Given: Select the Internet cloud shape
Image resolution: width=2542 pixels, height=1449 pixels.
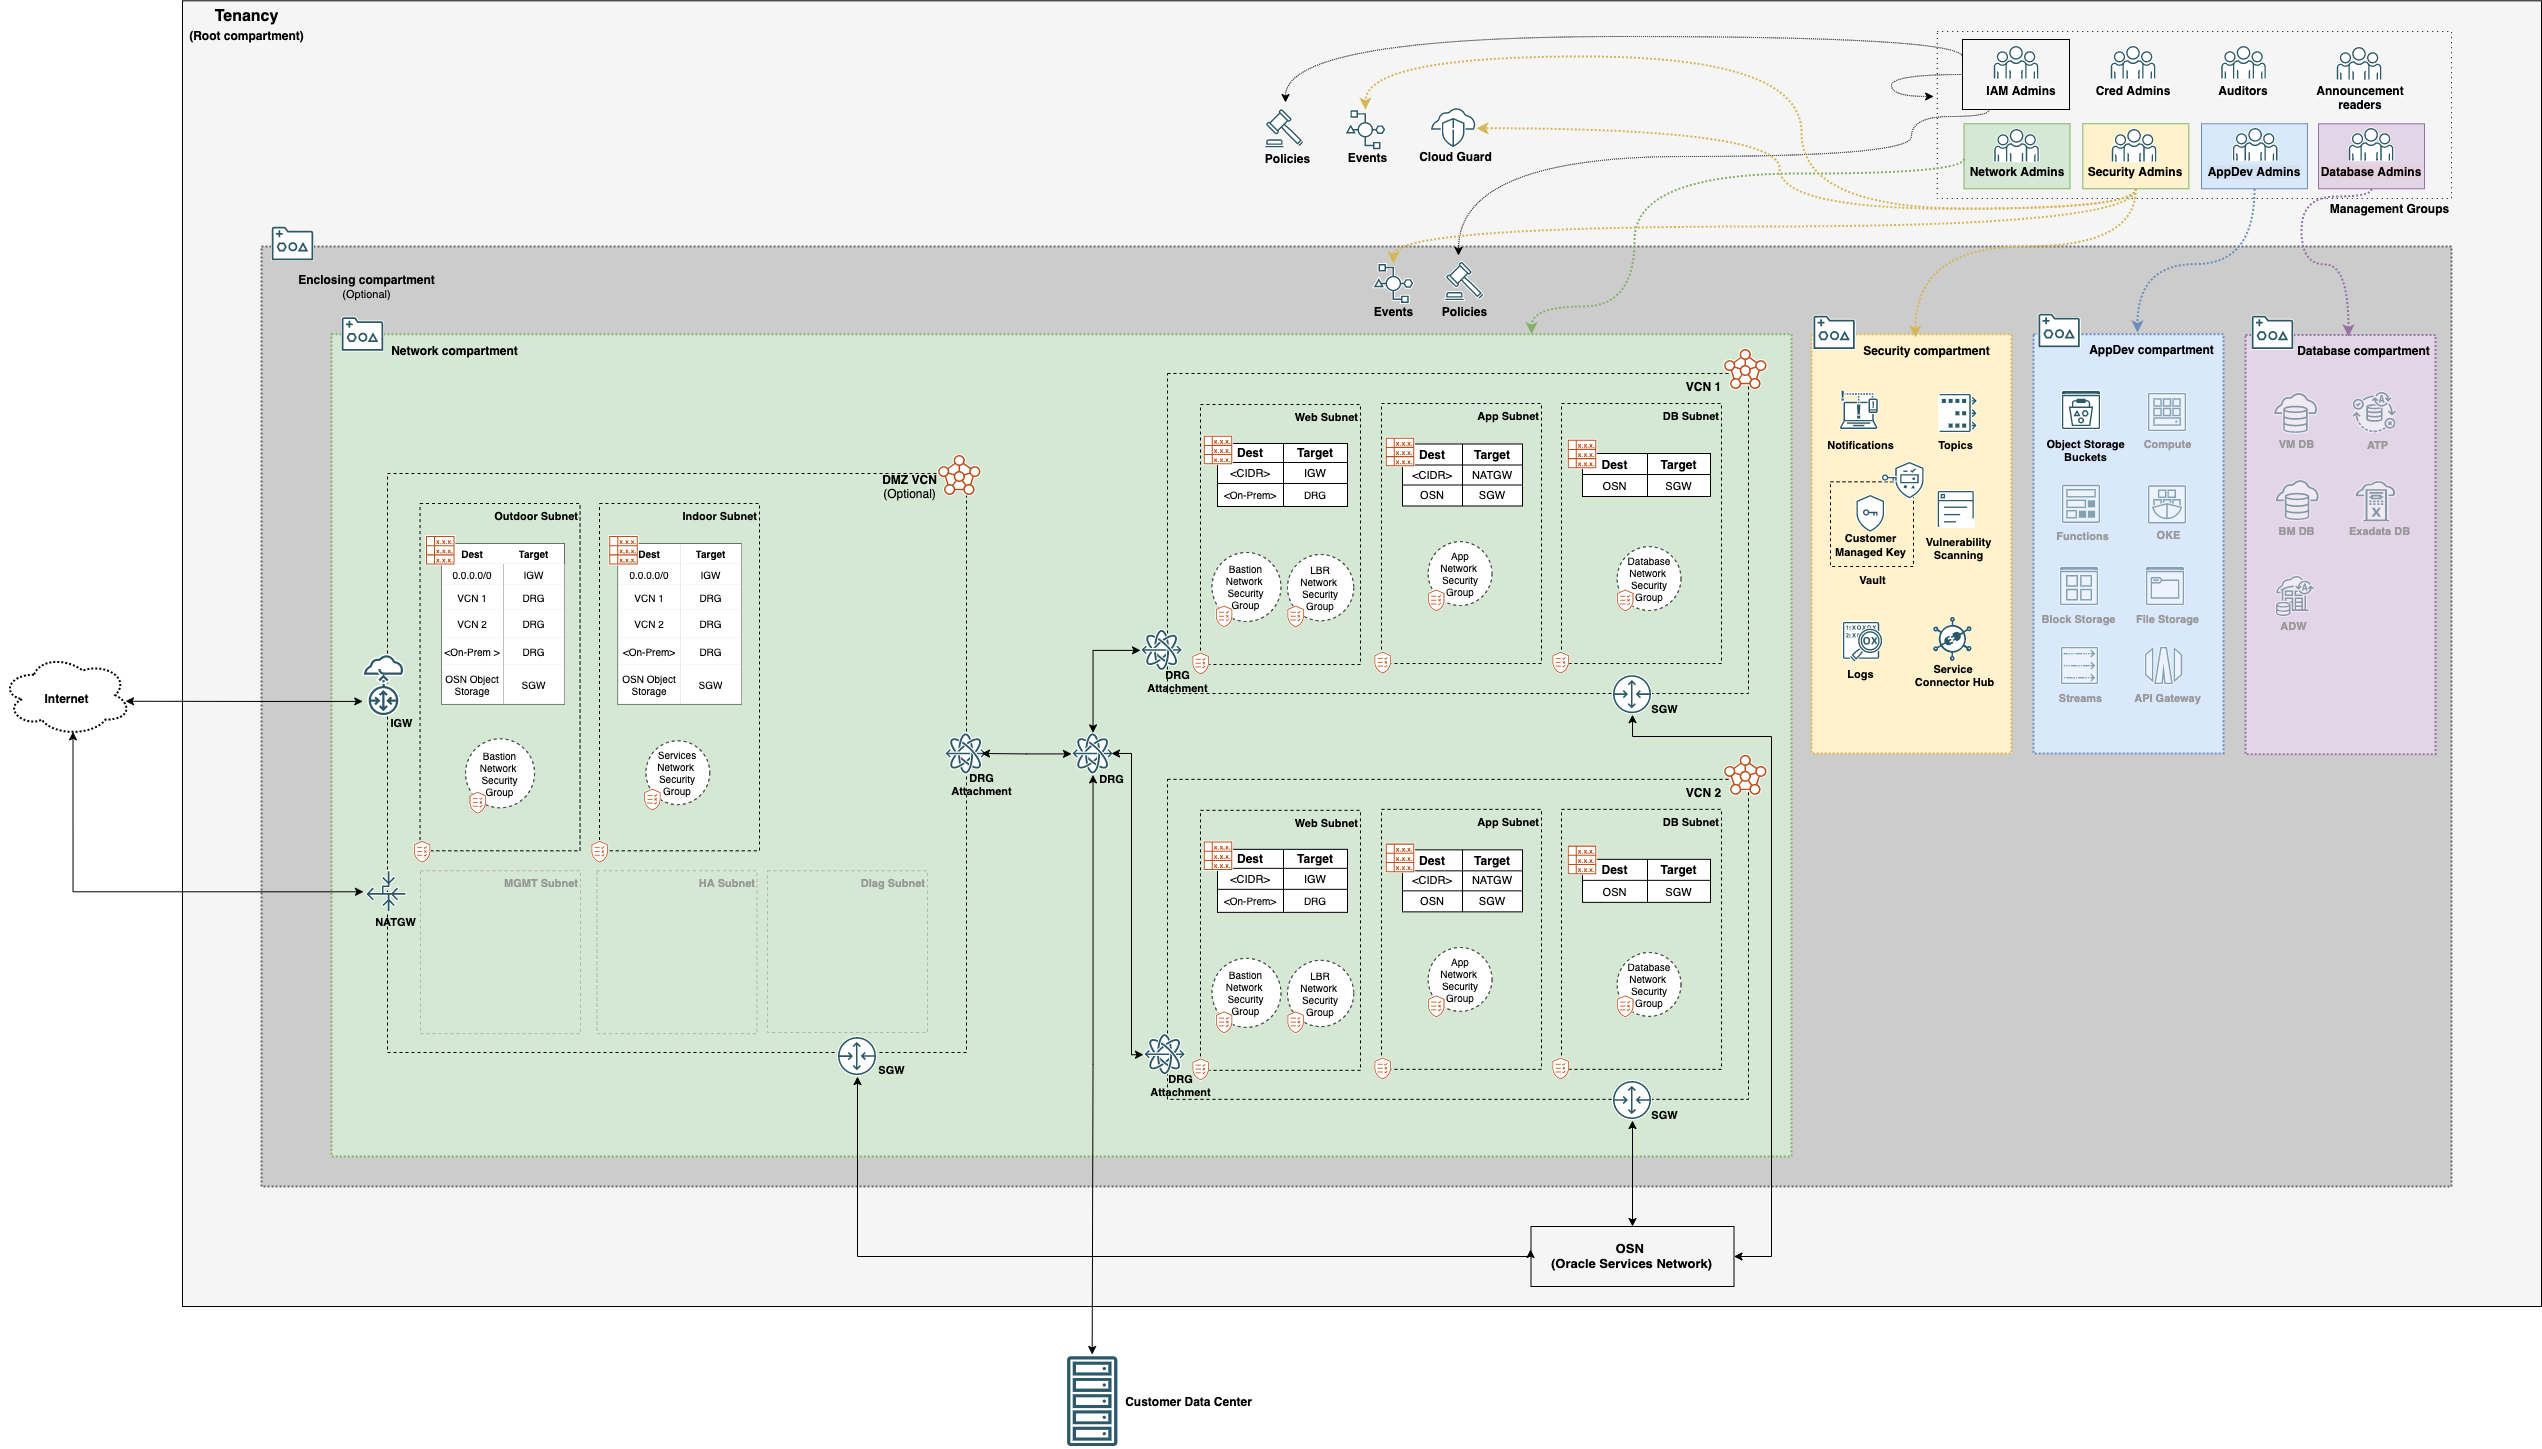Looking at the screenshot, I should click(67, 697).
